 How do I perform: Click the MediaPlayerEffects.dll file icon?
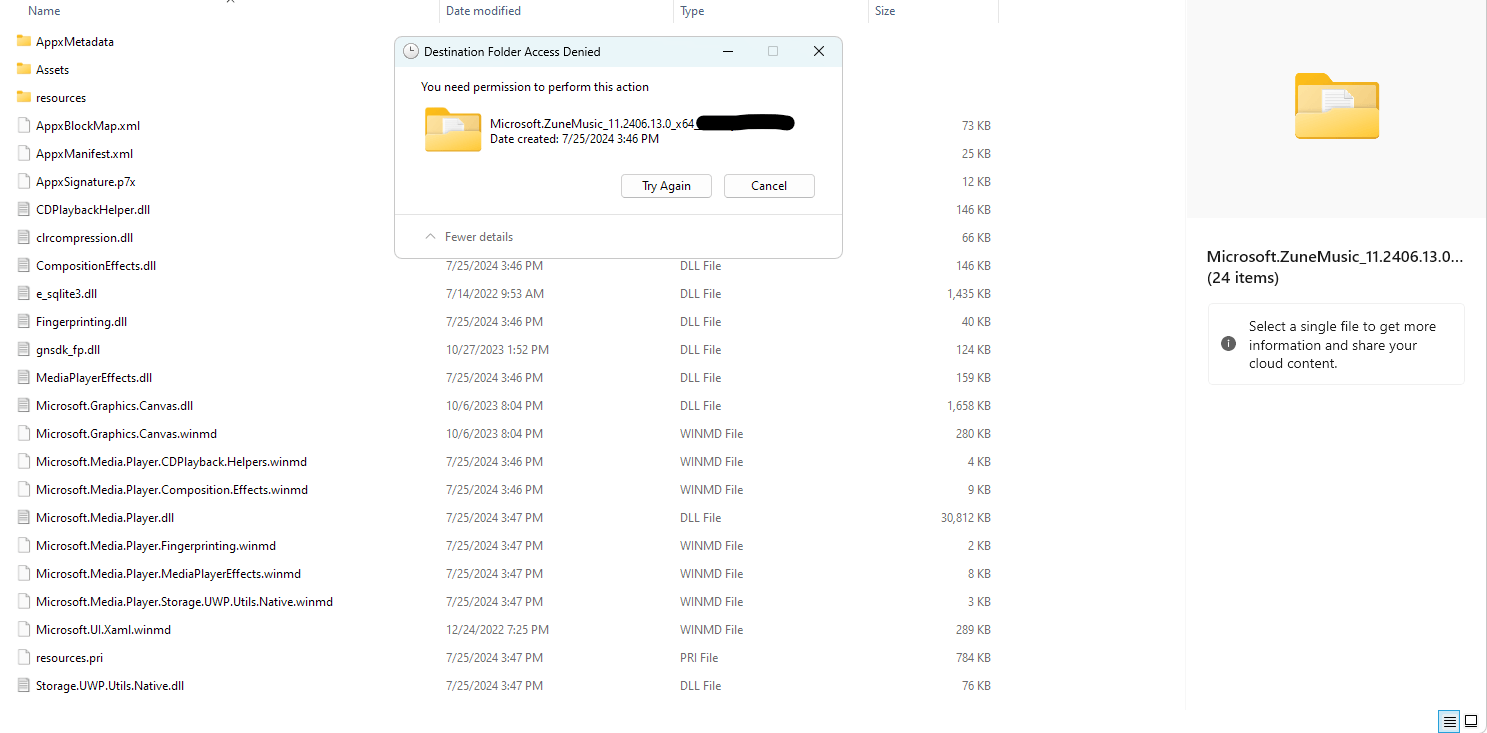point(24,377)
